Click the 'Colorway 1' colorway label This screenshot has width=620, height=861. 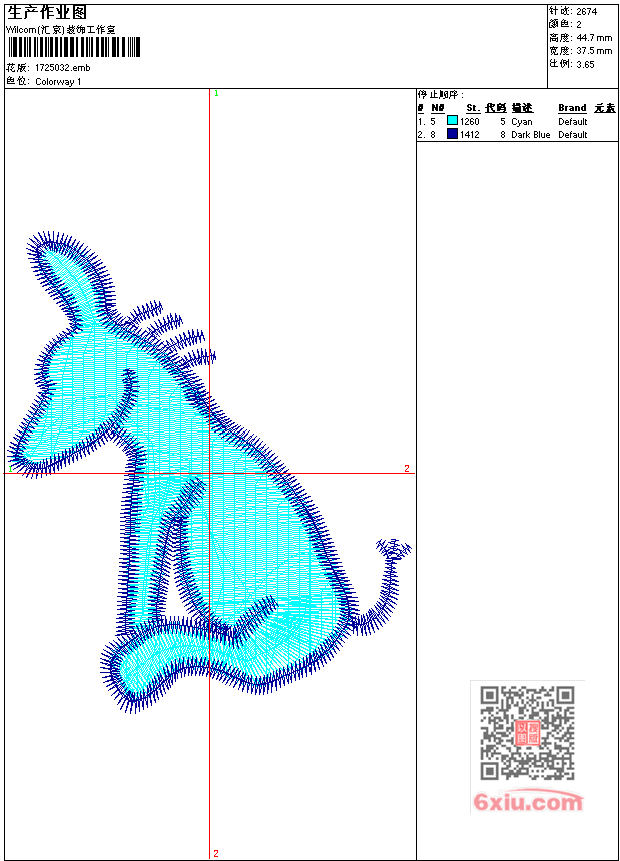coord(58,82)
